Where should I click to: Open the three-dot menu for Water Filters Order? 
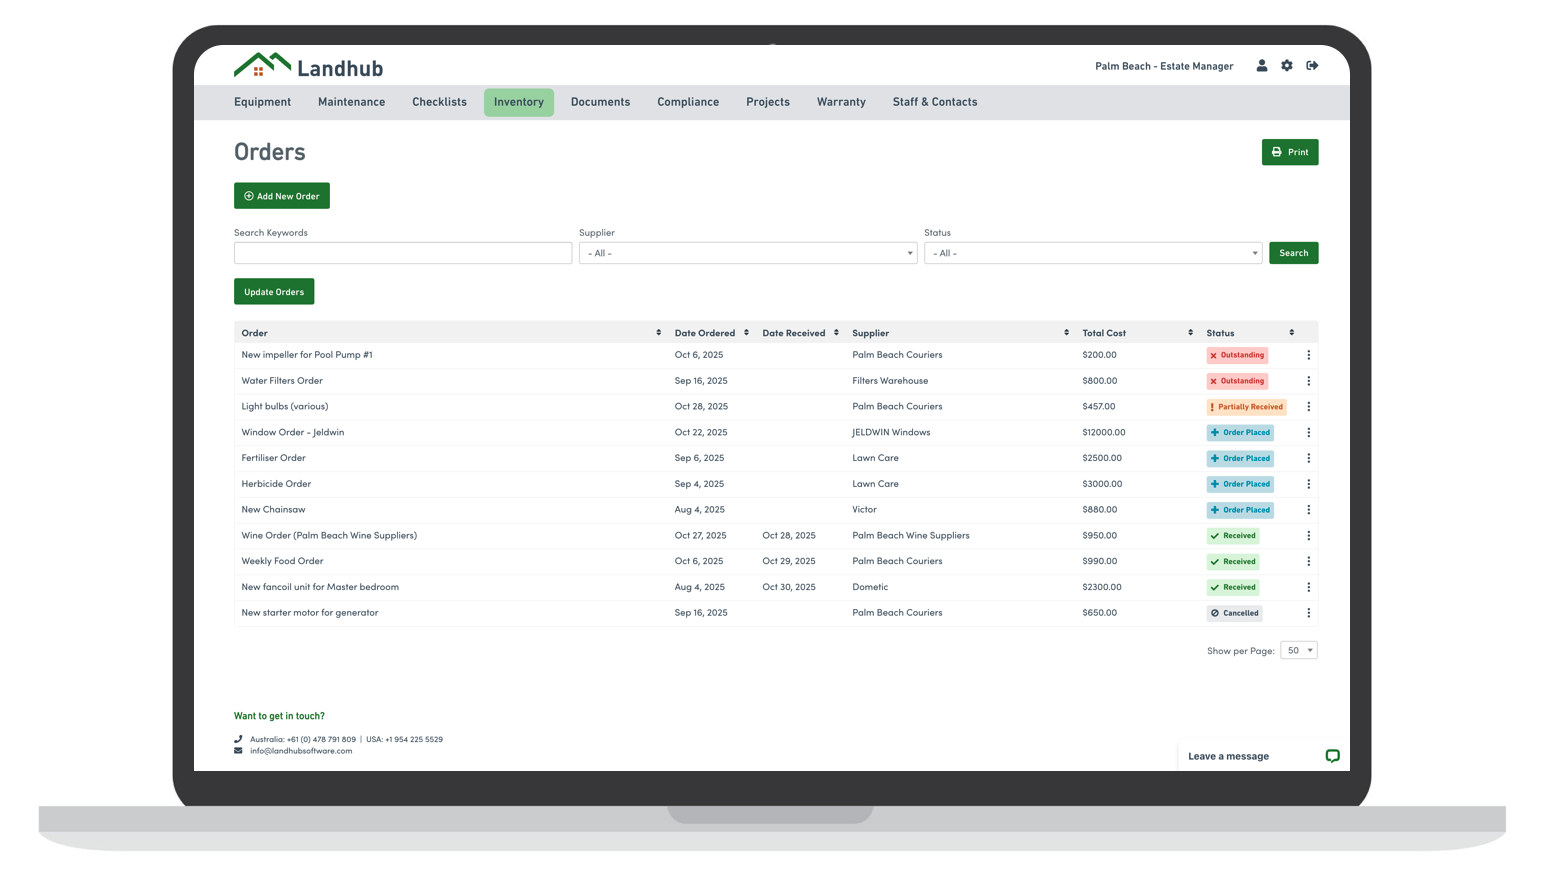pos(1308,381)
